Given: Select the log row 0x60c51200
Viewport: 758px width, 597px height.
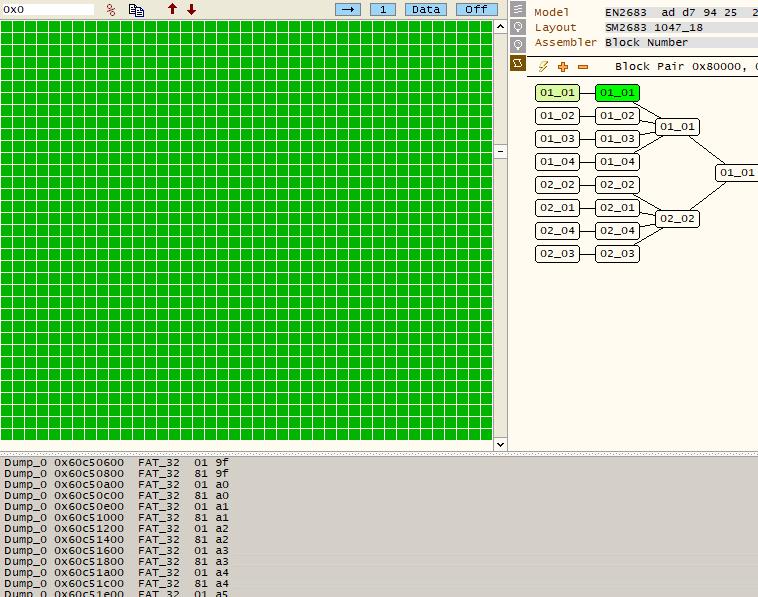Looking at the screenshot, I should (116, 529).
